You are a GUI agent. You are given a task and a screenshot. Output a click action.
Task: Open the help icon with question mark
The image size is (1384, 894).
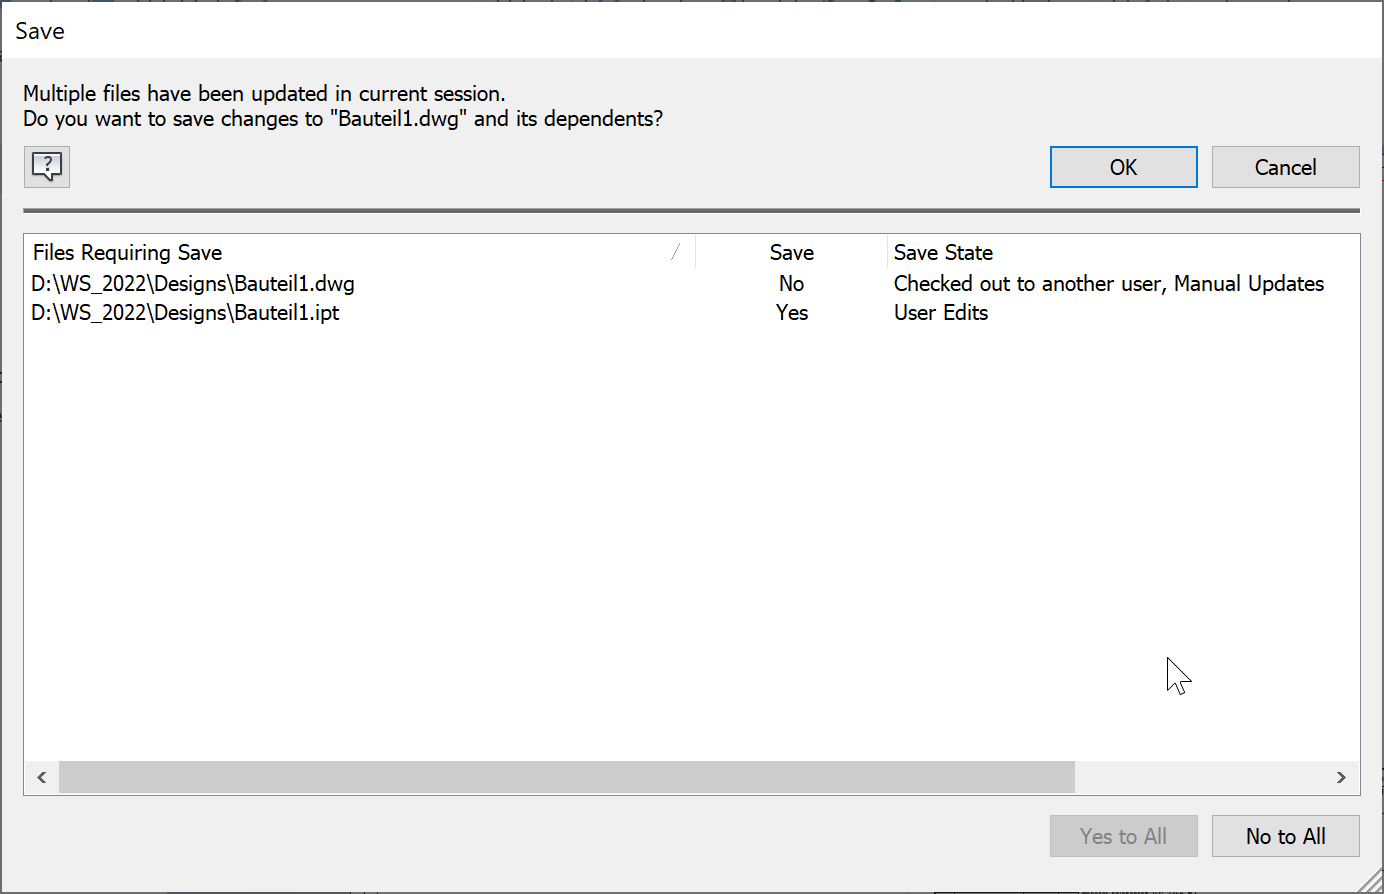click(47, 166)
